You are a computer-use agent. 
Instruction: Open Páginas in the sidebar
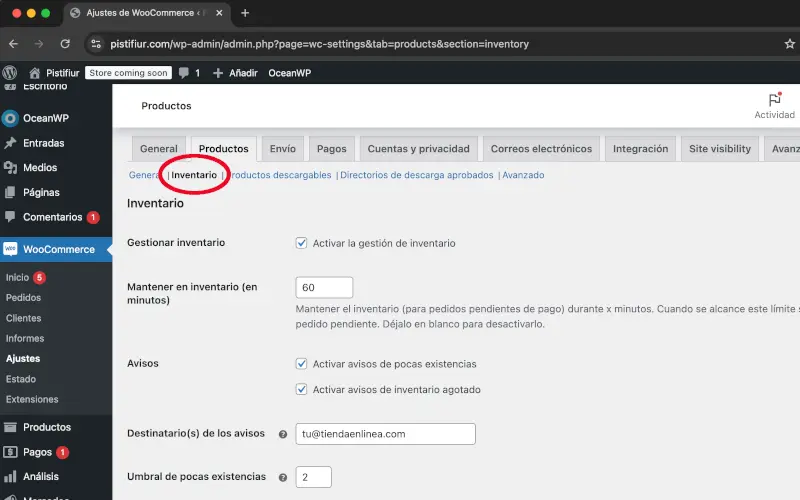coord(41,192)
